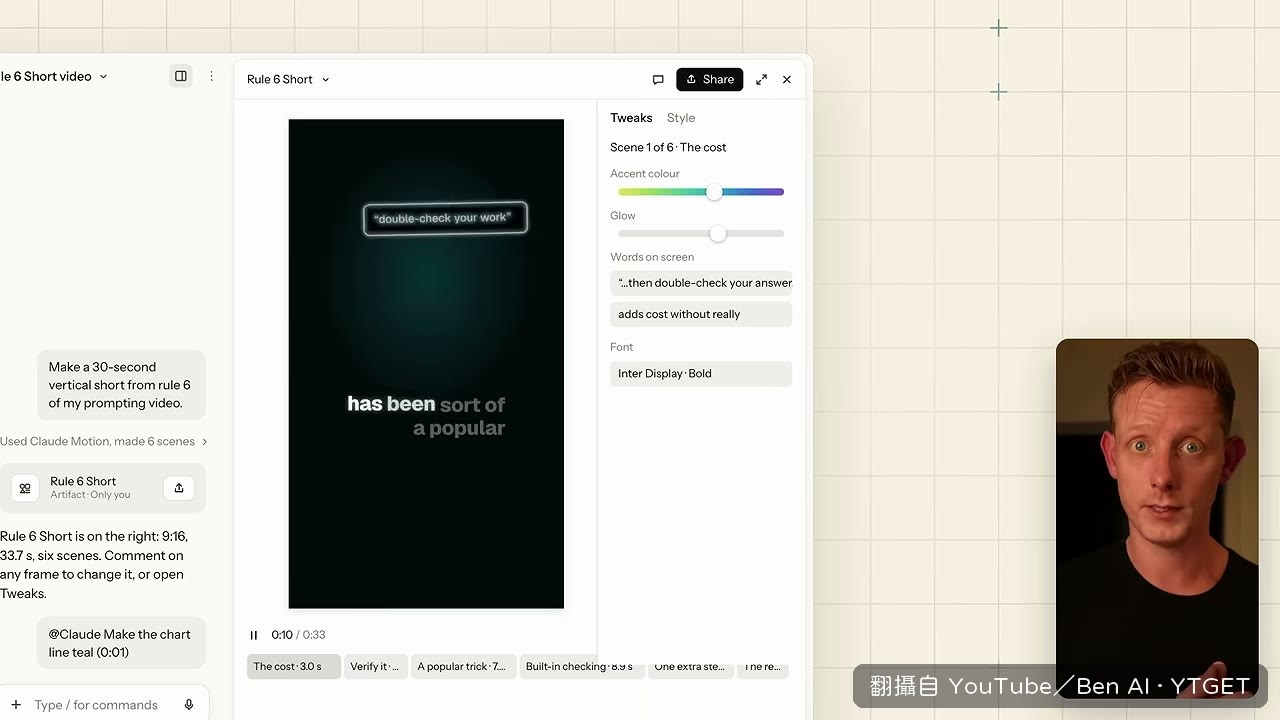The height and width of the screenshot is (720, 1280).
Task: Expand the artifact panel to fullscreen
Action: [761, 79]
